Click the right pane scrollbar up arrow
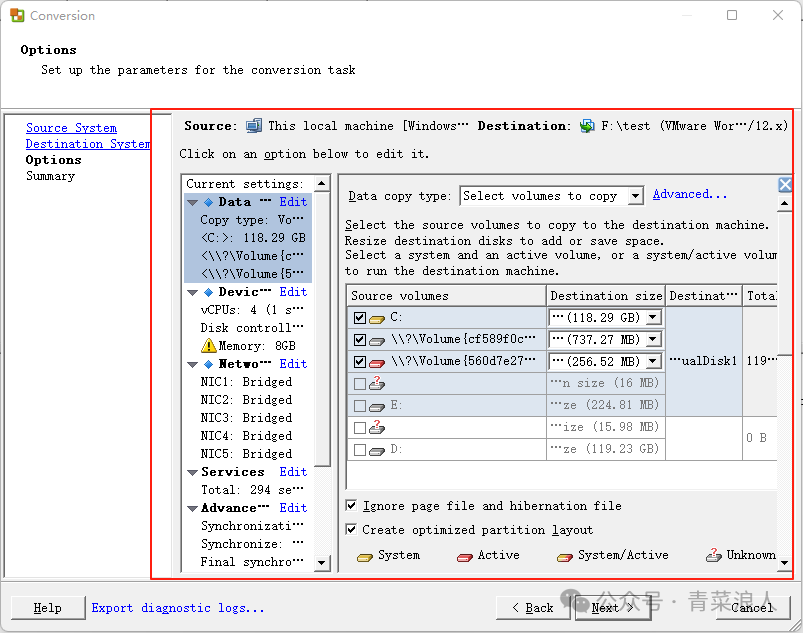 tap(785, 203)
